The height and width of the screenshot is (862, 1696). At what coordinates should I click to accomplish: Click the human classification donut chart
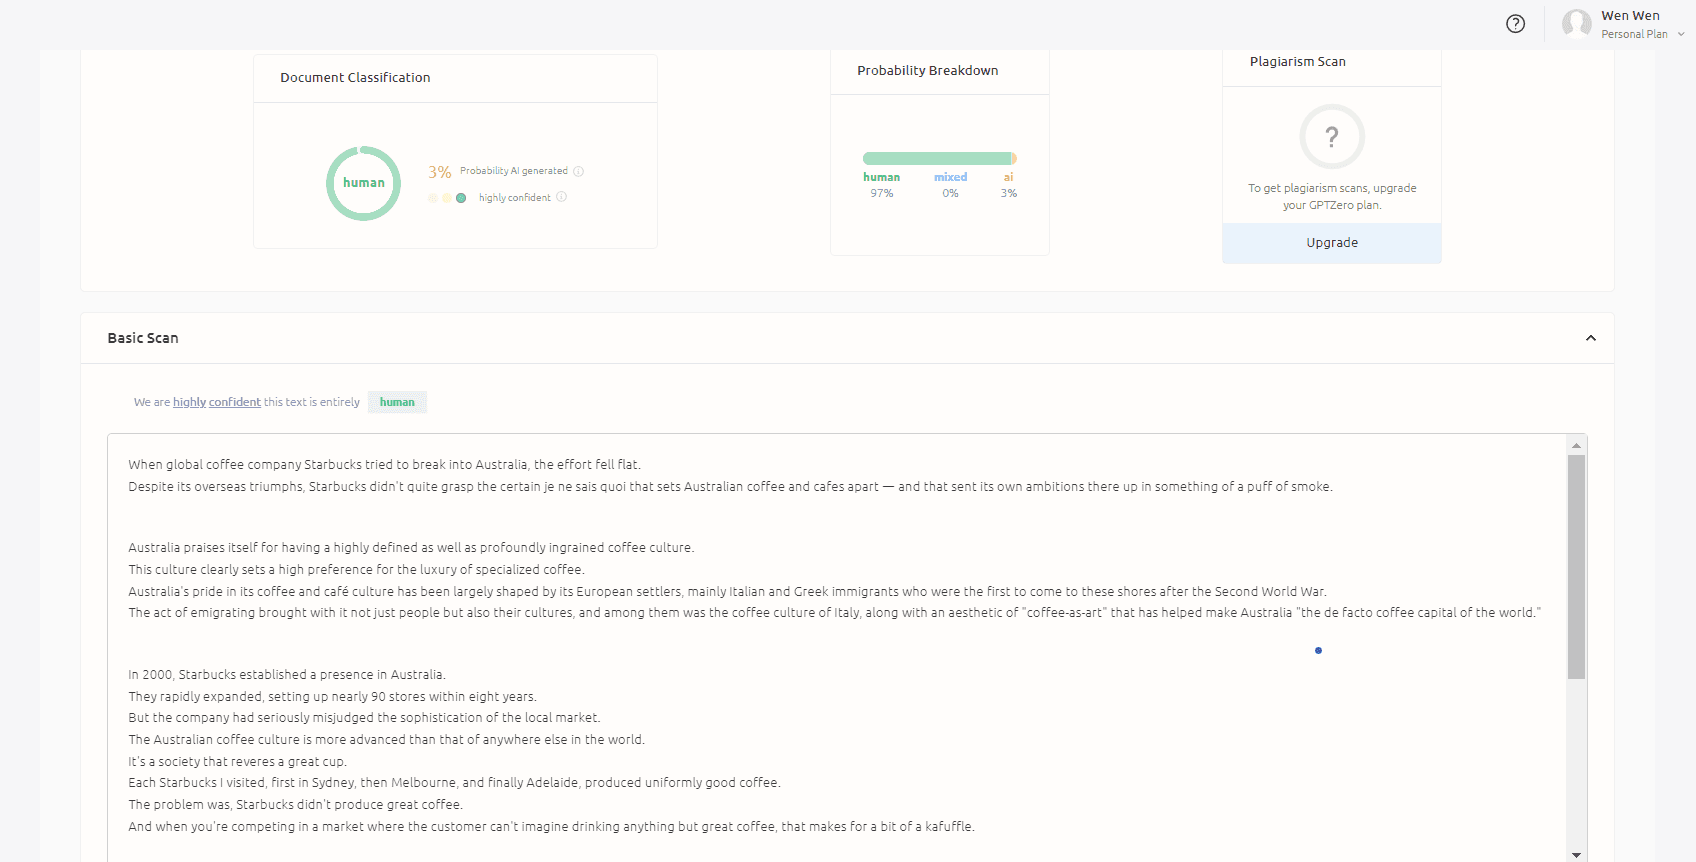[363, 183]
